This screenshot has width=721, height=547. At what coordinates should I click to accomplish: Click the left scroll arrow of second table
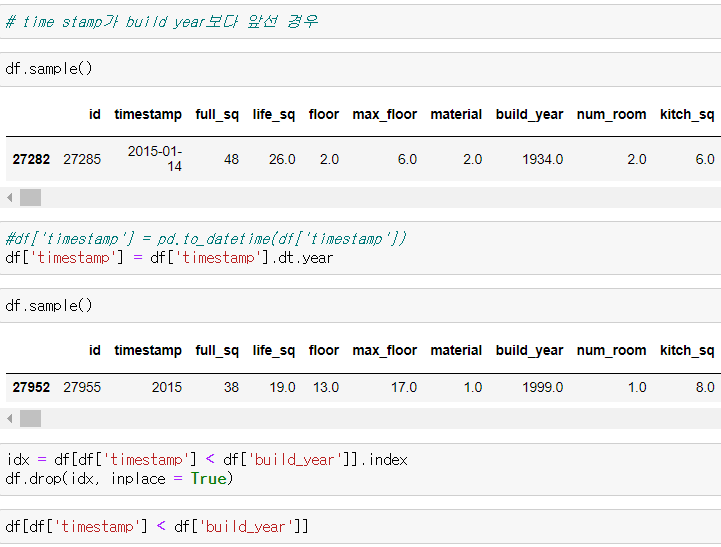click(9, 419)
